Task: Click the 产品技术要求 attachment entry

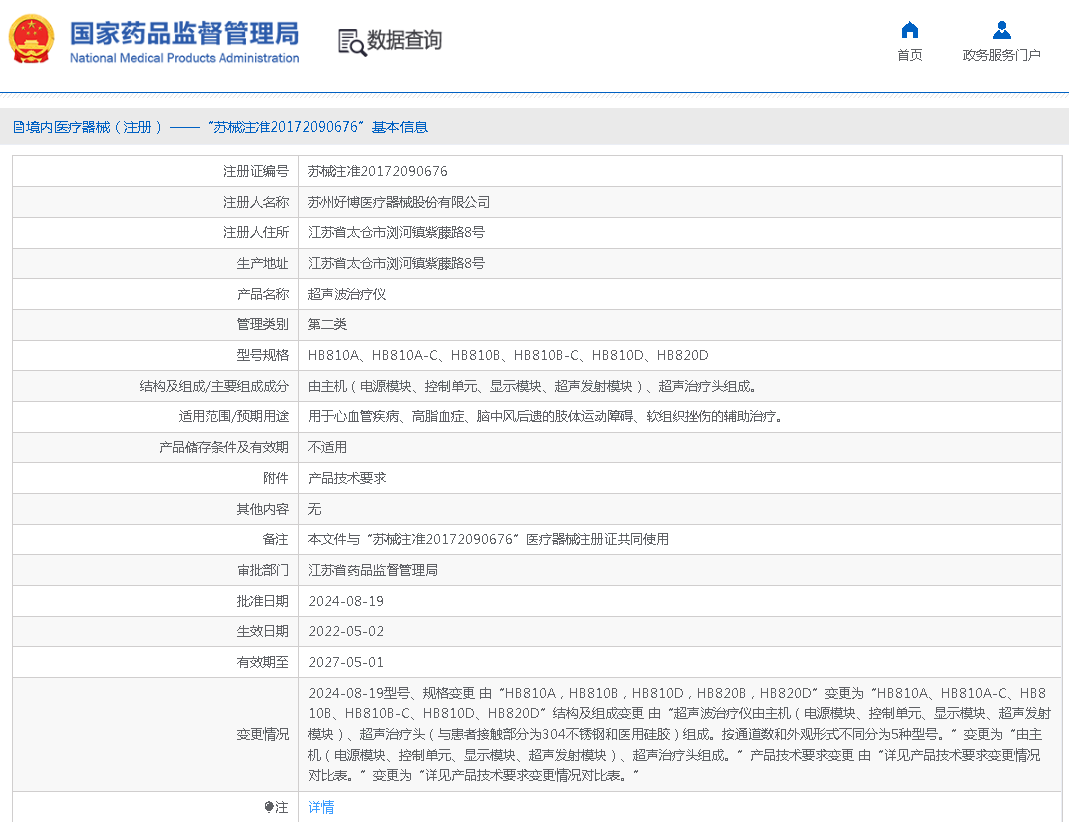Action: (x=346, y=478)
